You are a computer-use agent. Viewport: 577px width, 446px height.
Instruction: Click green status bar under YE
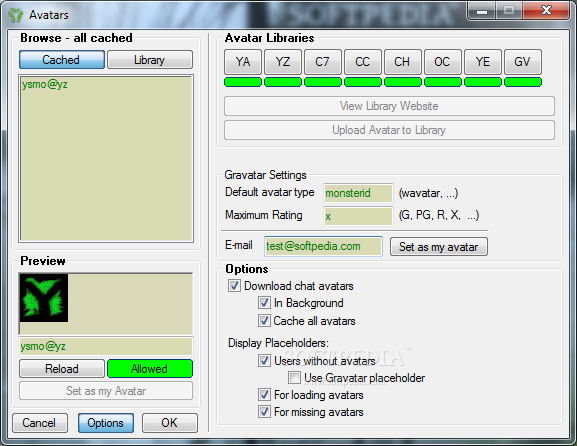click(483, 82)
